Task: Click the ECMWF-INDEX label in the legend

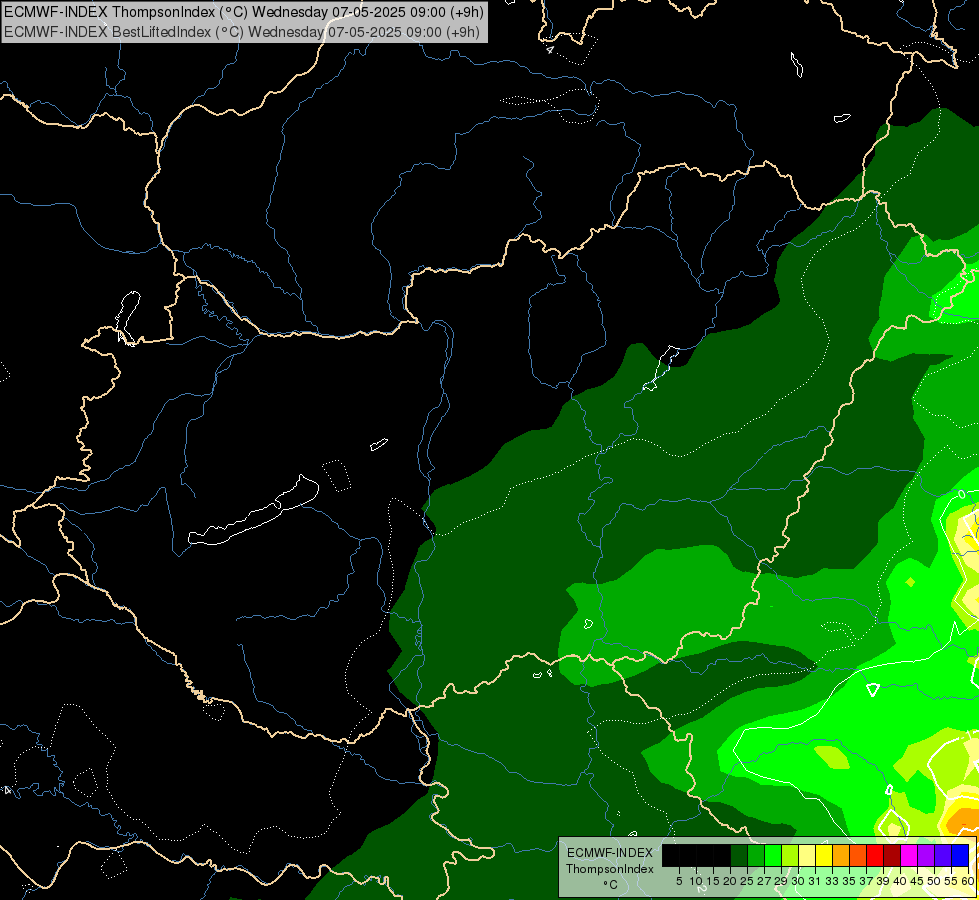Action: [x=610, y=853]
